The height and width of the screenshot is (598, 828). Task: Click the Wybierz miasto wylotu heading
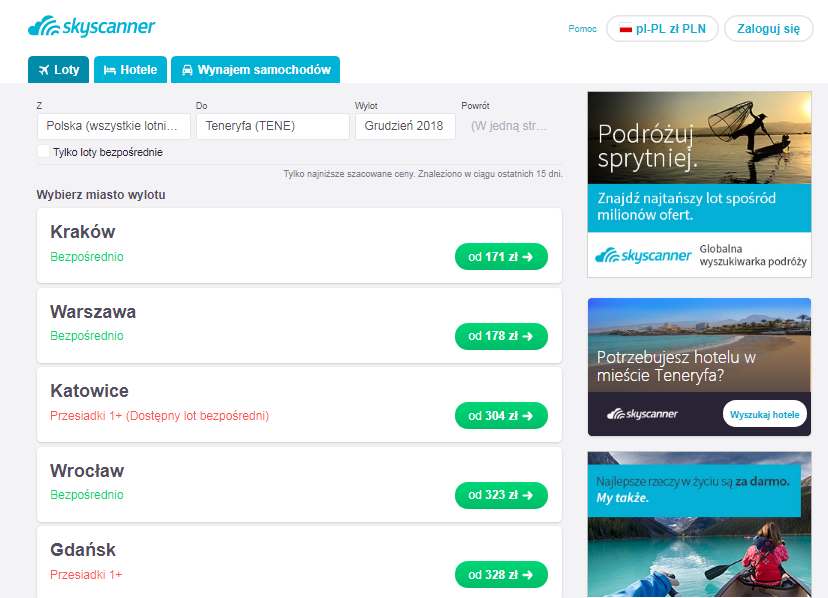pyautogui.click(x=101, y=195)
